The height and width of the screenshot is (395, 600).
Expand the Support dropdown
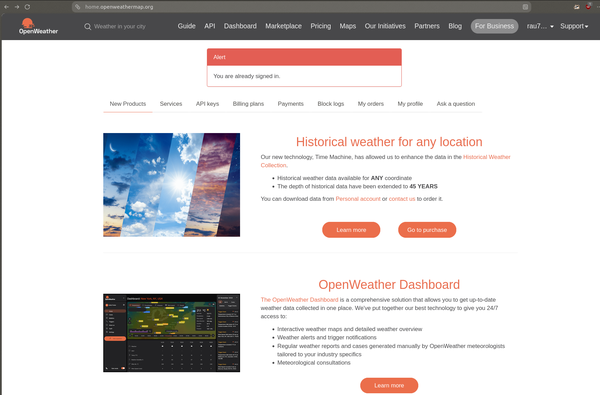click(574, 26)
